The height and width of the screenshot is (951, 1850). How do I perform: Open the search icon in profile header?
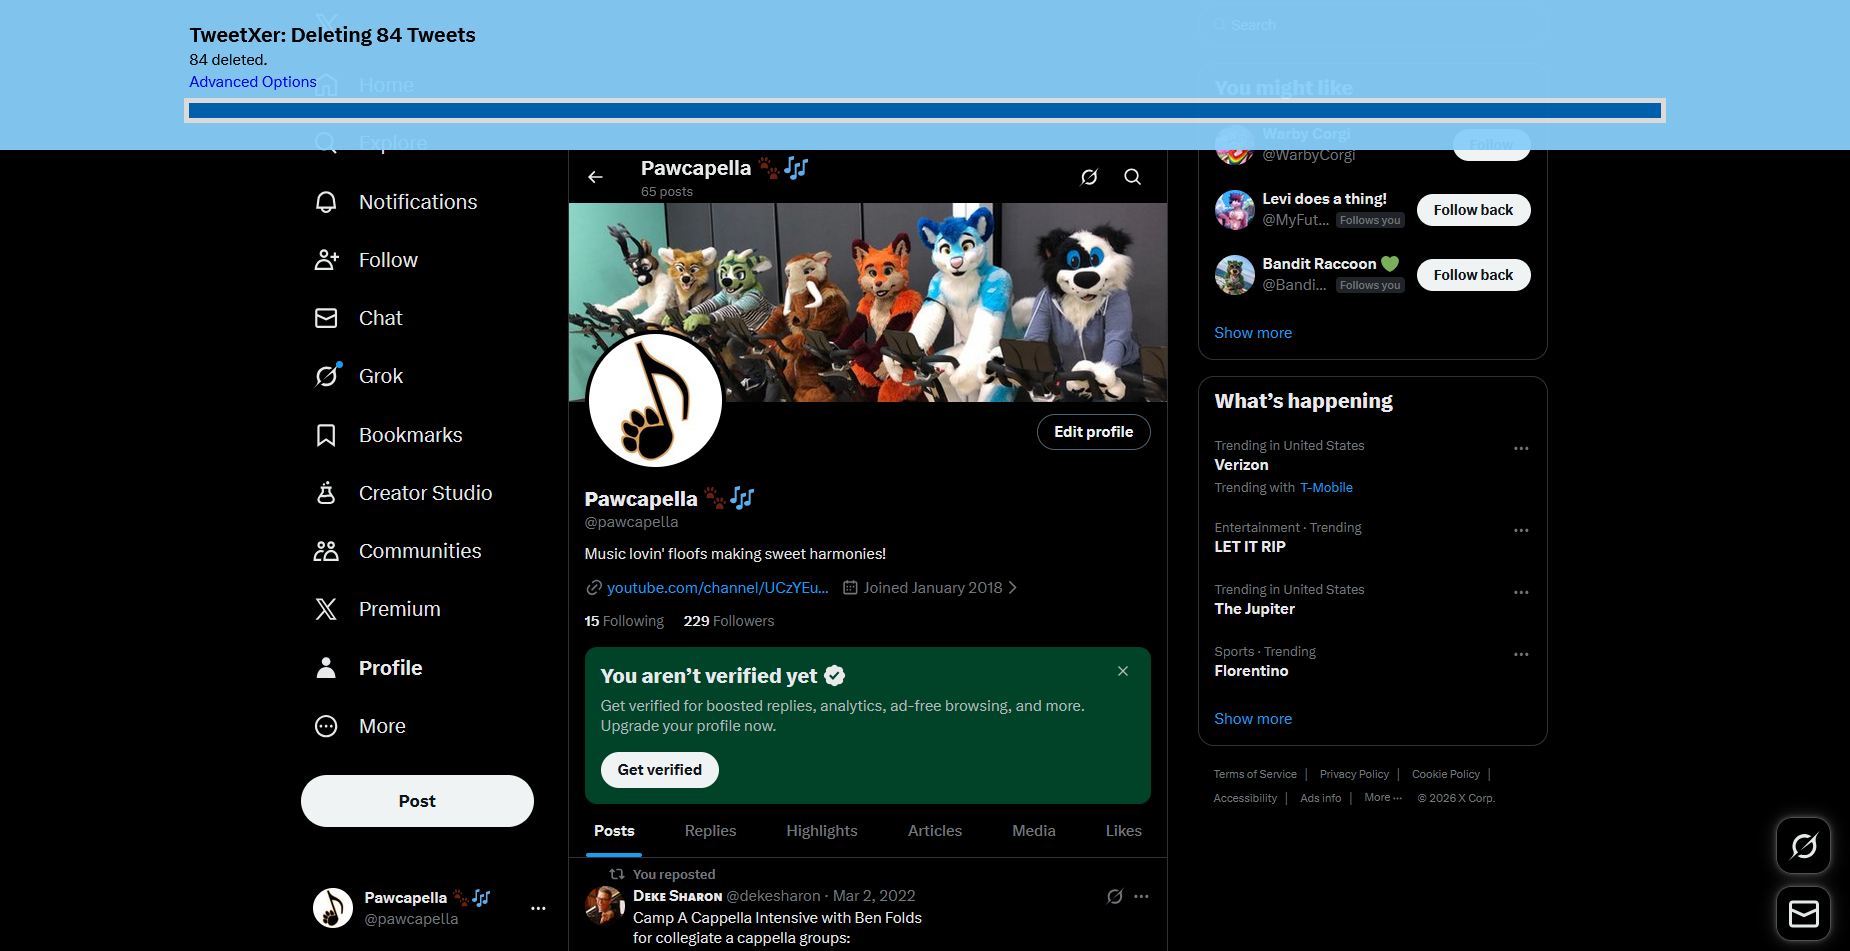click(1132, 177)
